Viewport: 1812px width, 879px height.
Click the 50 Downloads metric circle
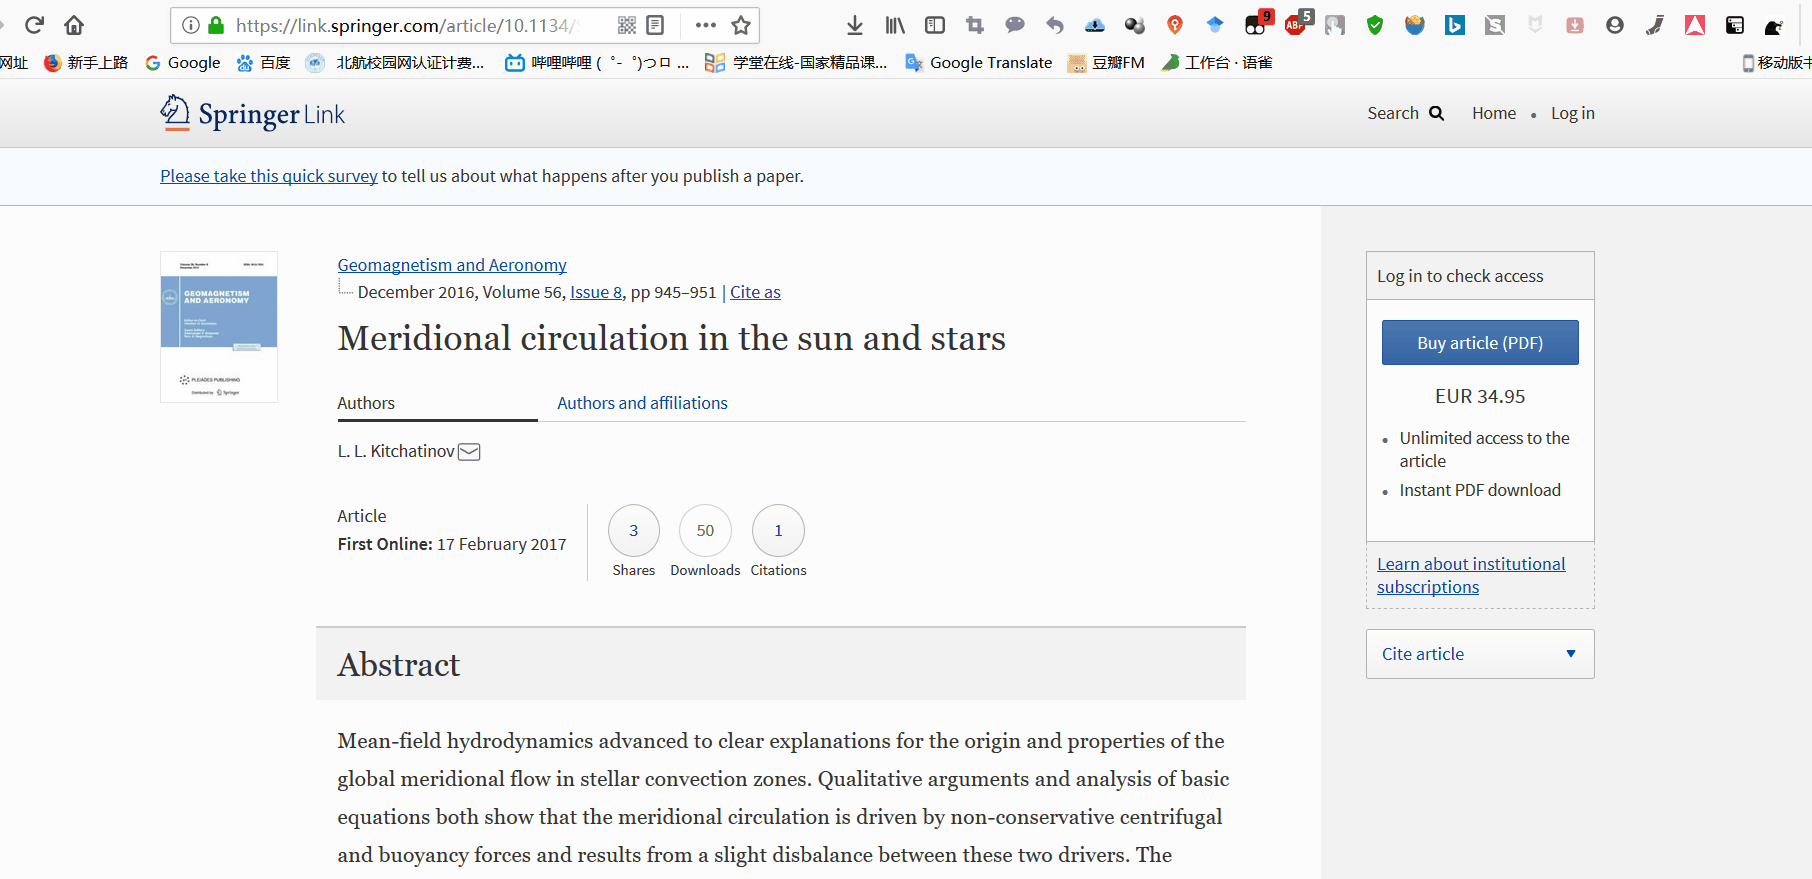tap(705, 531)
